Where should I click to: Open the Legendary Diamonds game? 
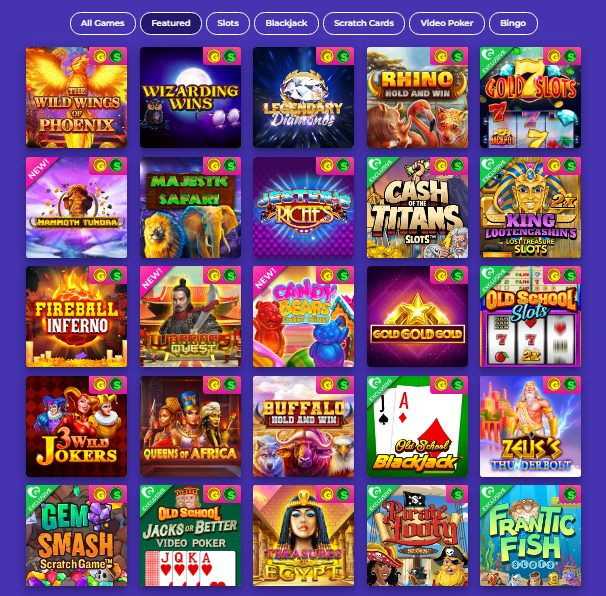[303, 97]
